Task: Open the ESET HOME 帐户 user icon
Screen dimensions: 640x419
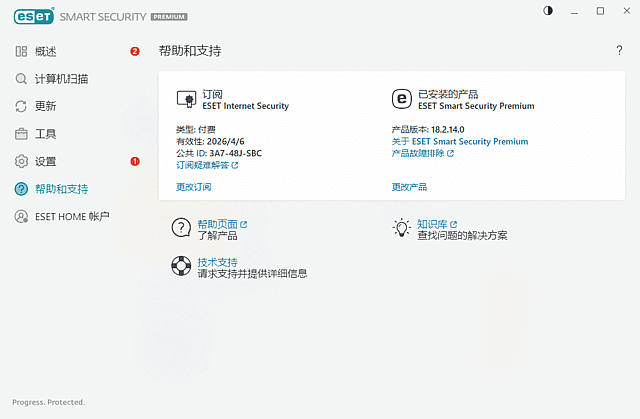Action: tap(21, 216)
